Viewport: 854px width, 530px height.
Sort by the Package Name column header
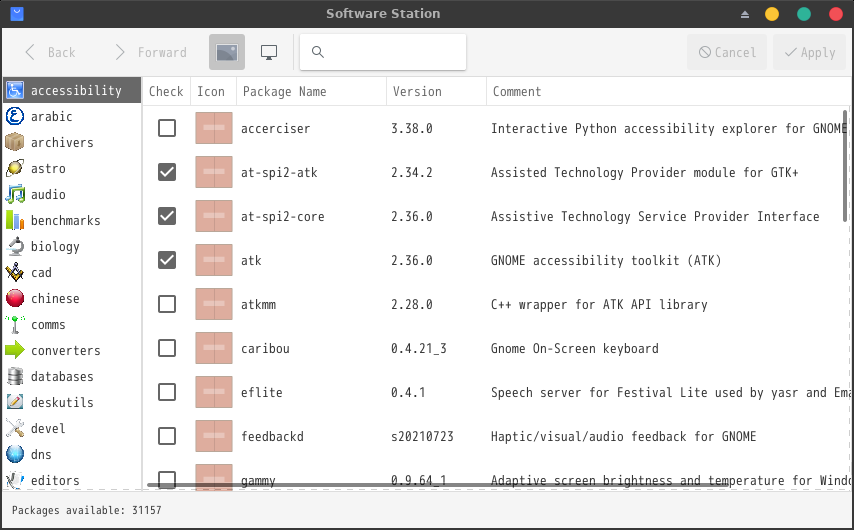point(311,92)
